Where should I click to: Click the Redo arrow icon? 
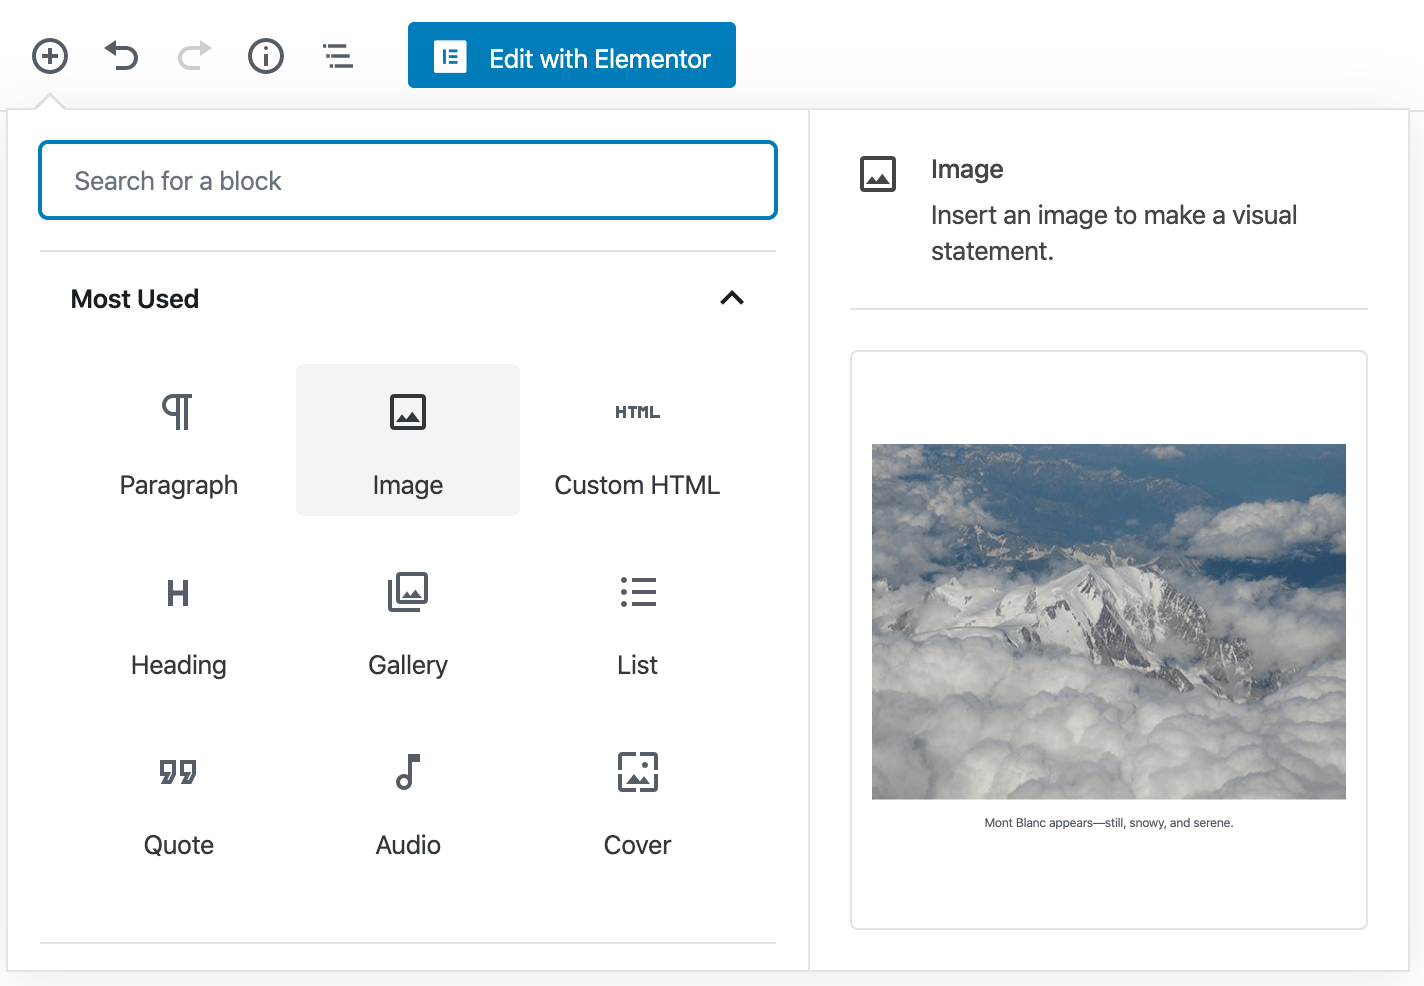point(194,56)
